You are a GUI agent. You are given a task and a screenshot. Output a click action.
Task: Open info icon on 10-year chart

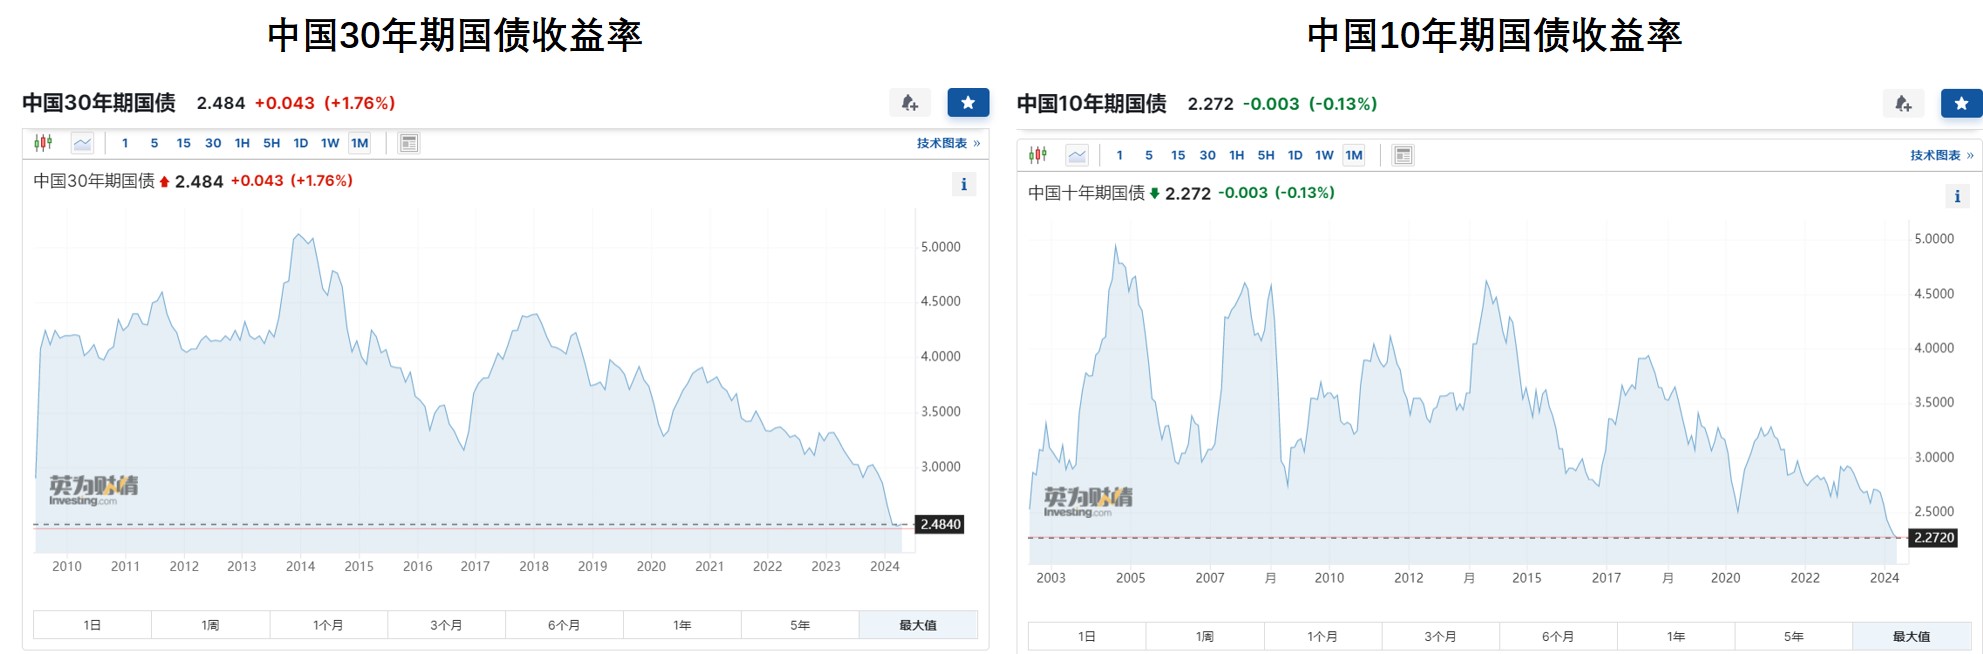pos(1957,196)
